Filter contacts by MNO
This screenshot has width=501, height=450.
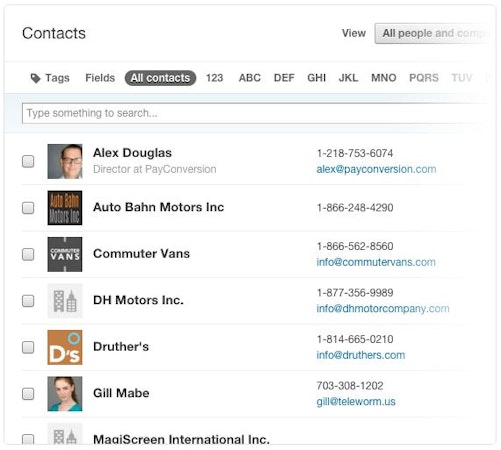[x=384, y=78]
